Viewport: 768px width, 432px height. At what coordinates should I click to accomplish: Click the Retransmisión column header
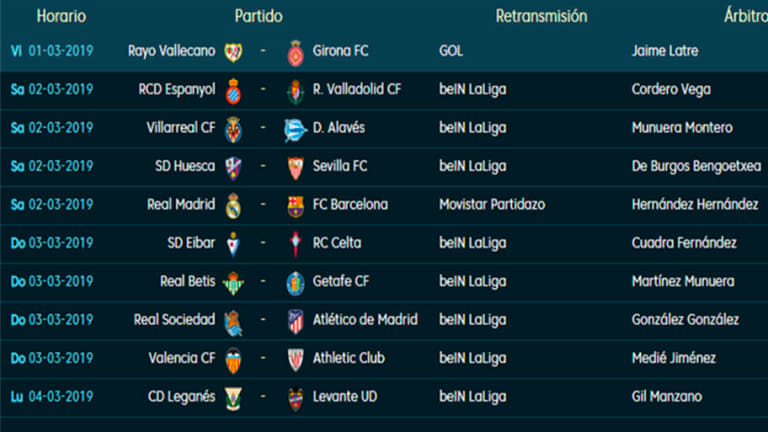(541, 17)
